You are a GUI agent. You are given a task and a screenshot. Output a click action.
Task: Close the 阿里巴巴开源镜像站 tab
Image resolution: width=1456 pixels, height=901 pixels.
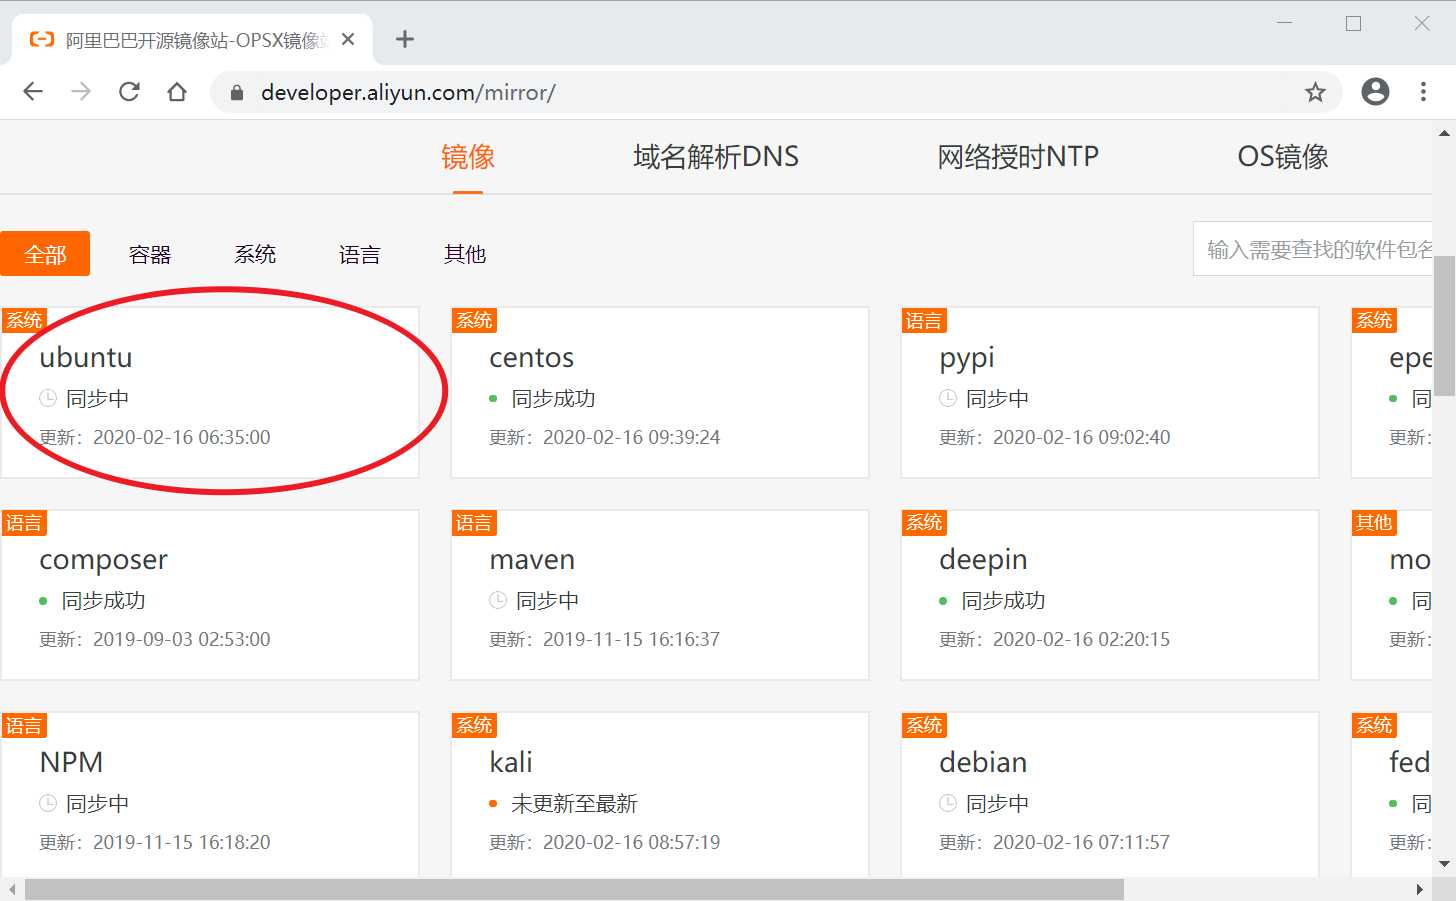348,39
